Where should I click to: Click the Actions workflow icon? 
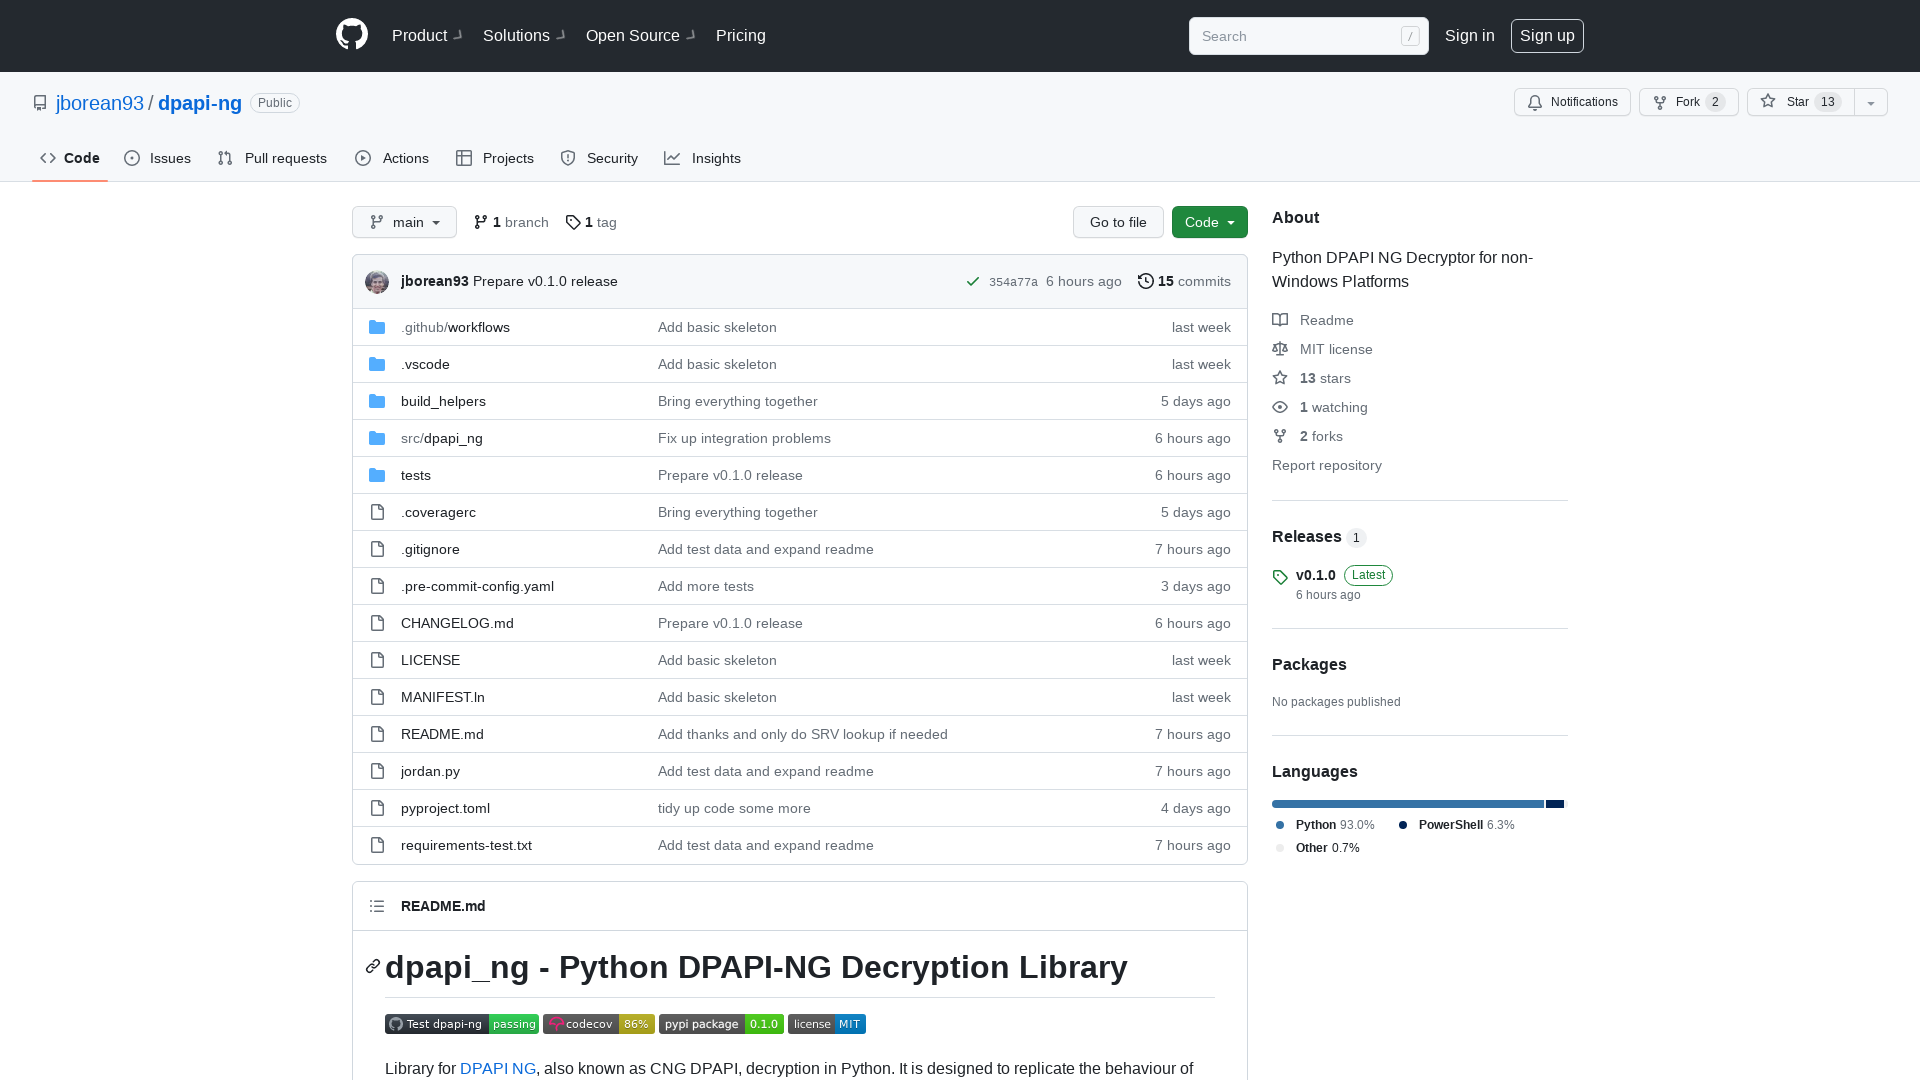tap(364, 158)
